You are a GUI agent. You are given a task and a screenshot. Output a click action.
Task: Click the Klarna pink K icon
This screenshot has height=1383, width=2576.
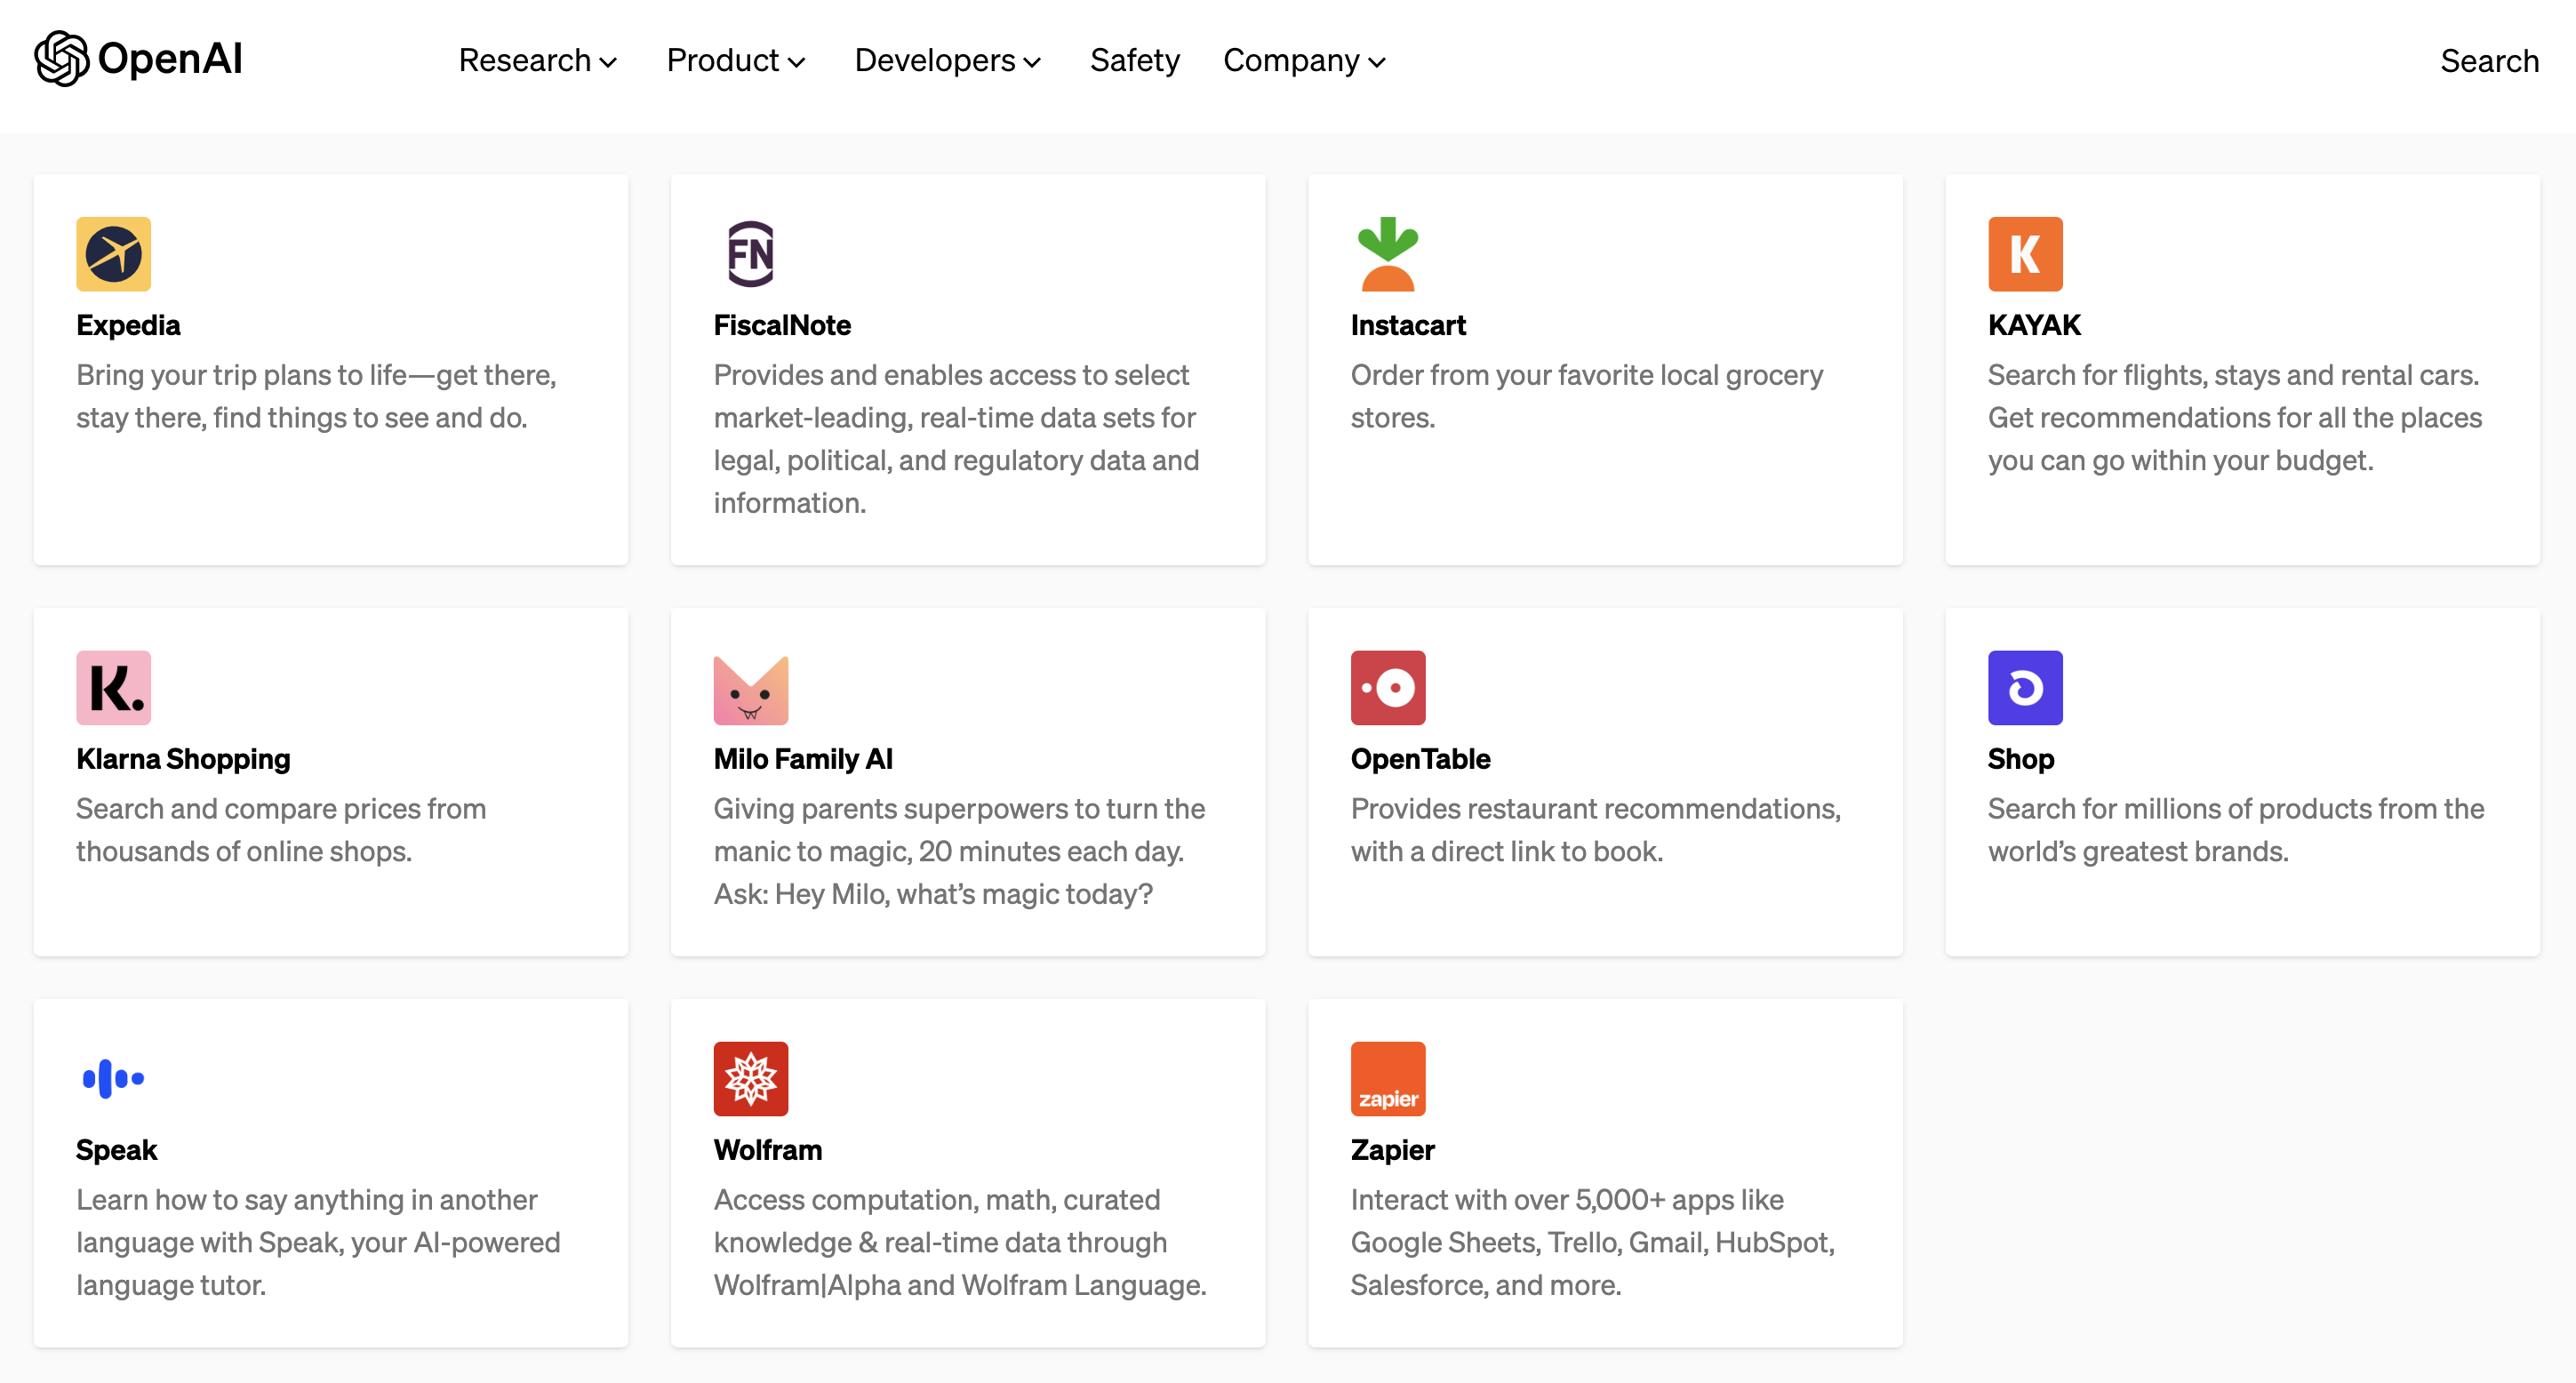(x=114, y=688)
